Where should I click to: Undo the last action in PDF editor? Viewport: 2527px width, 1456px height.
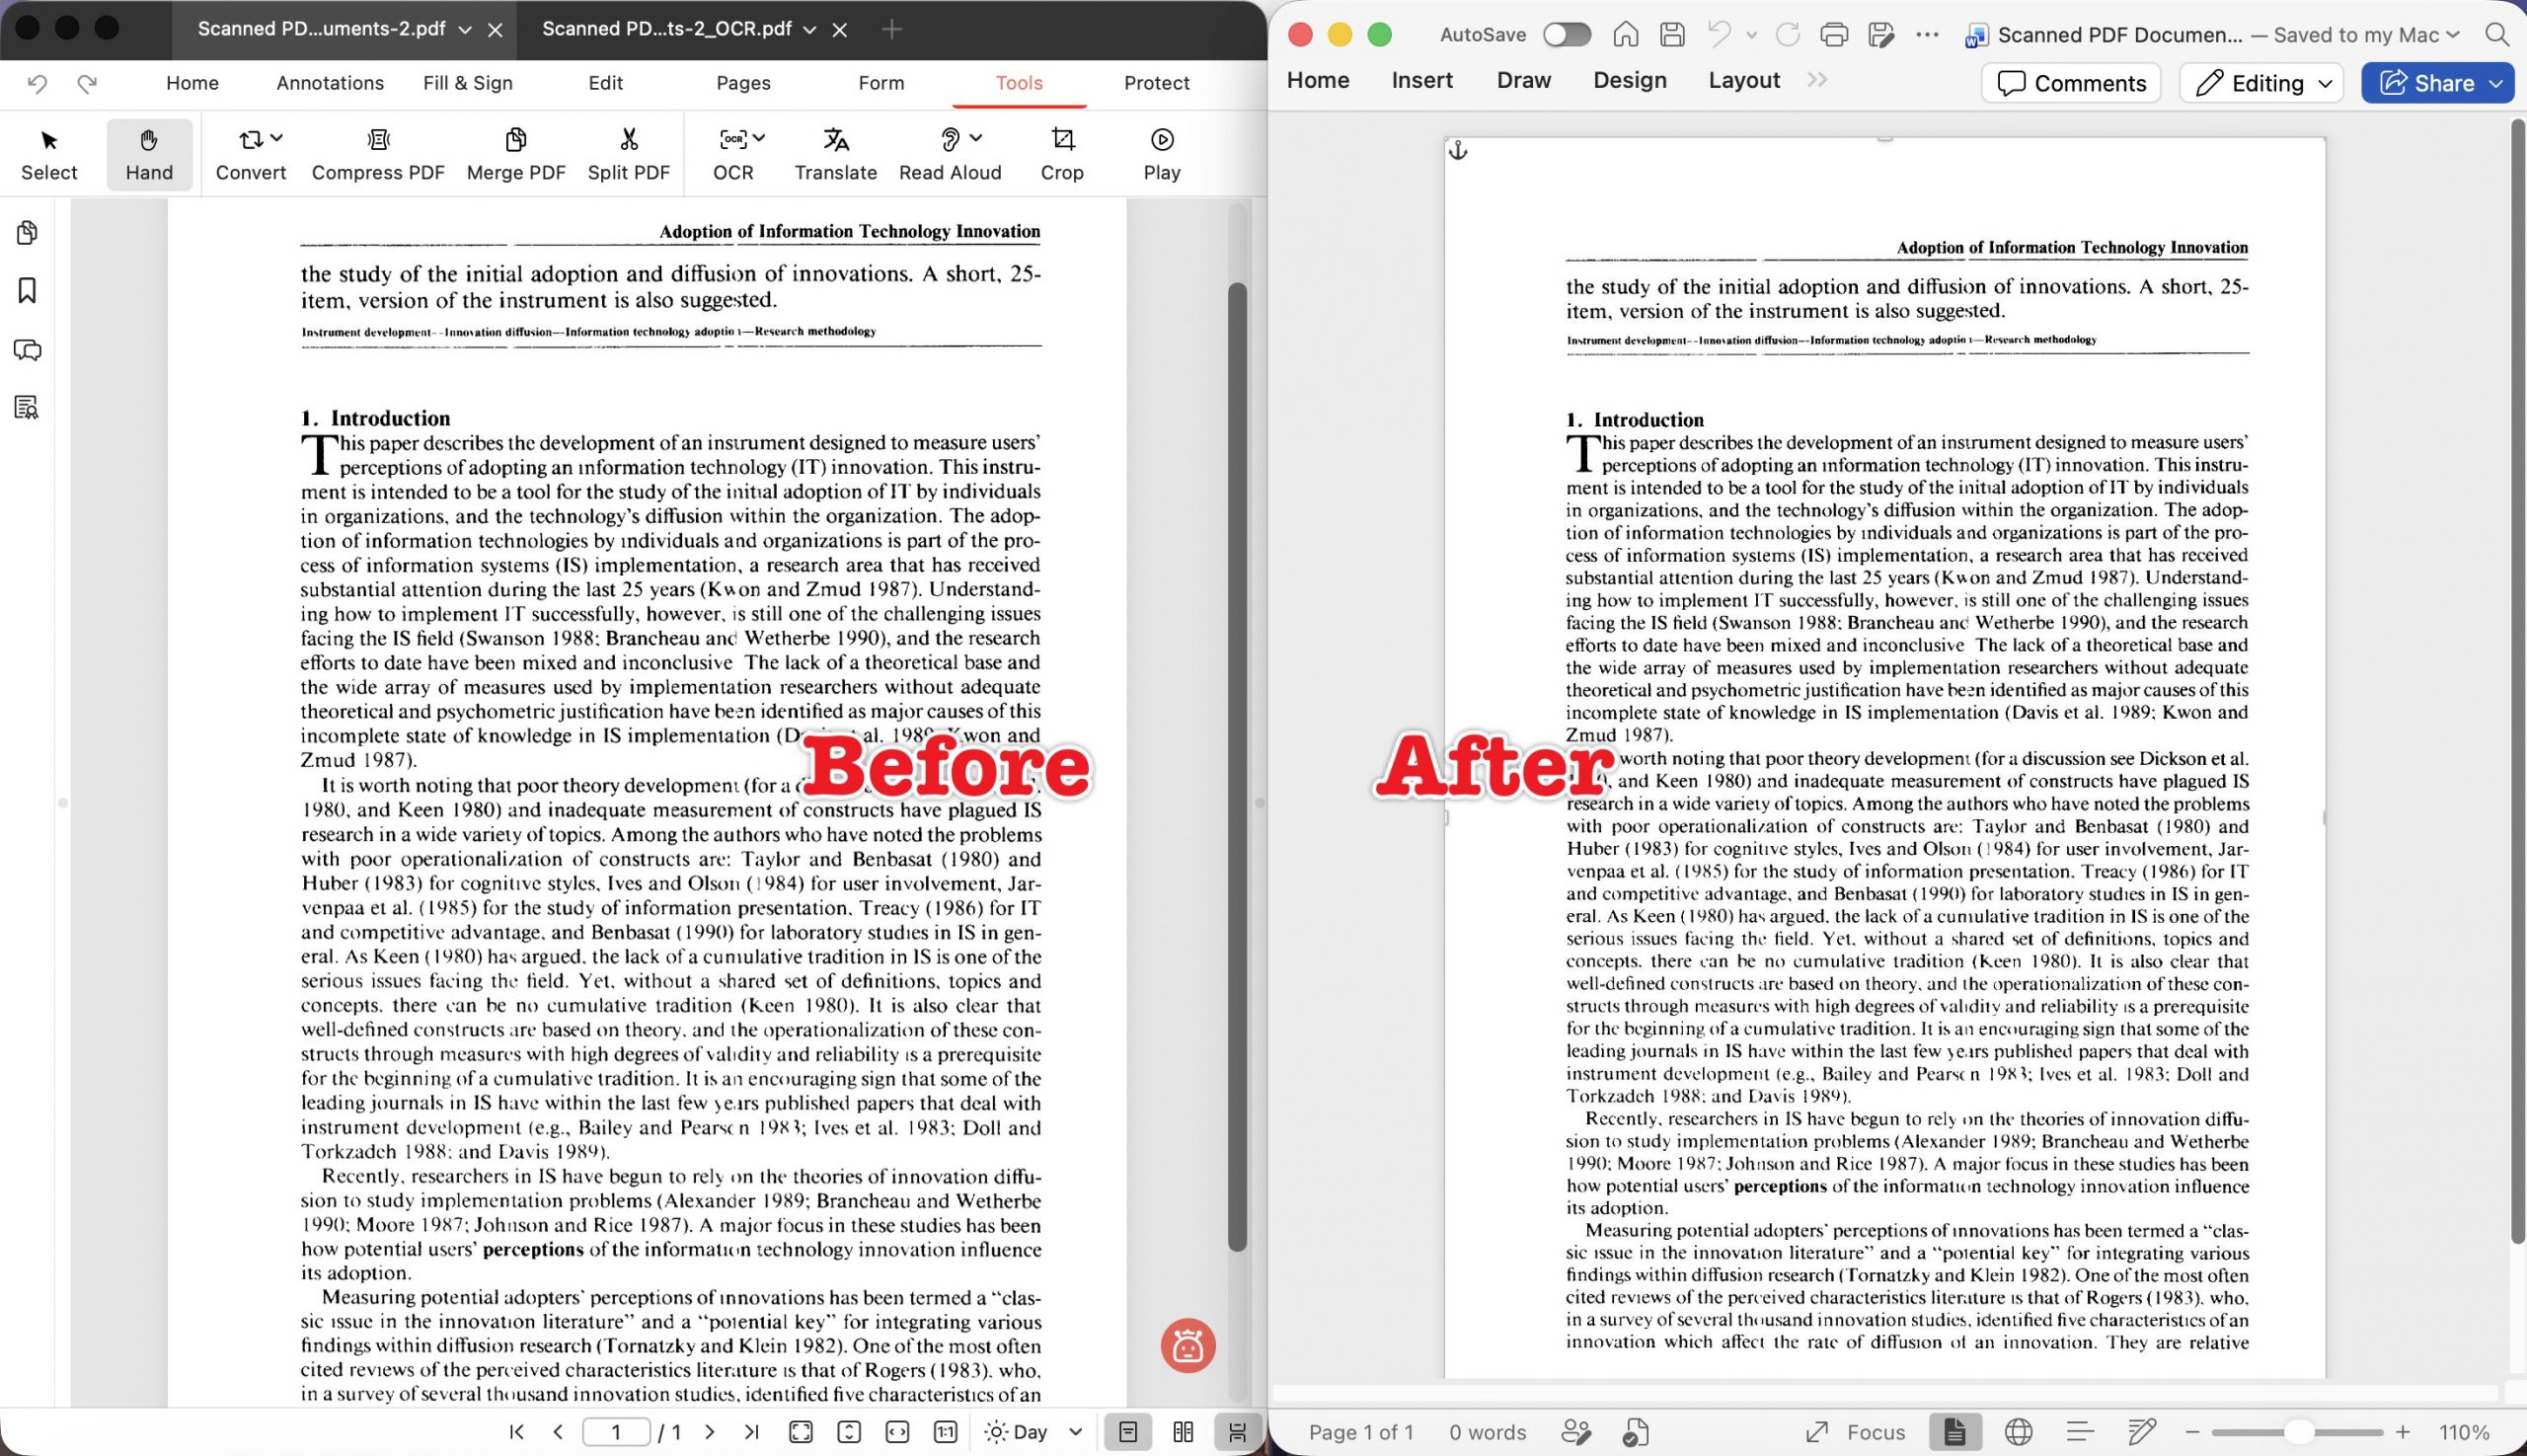[37, 83]
